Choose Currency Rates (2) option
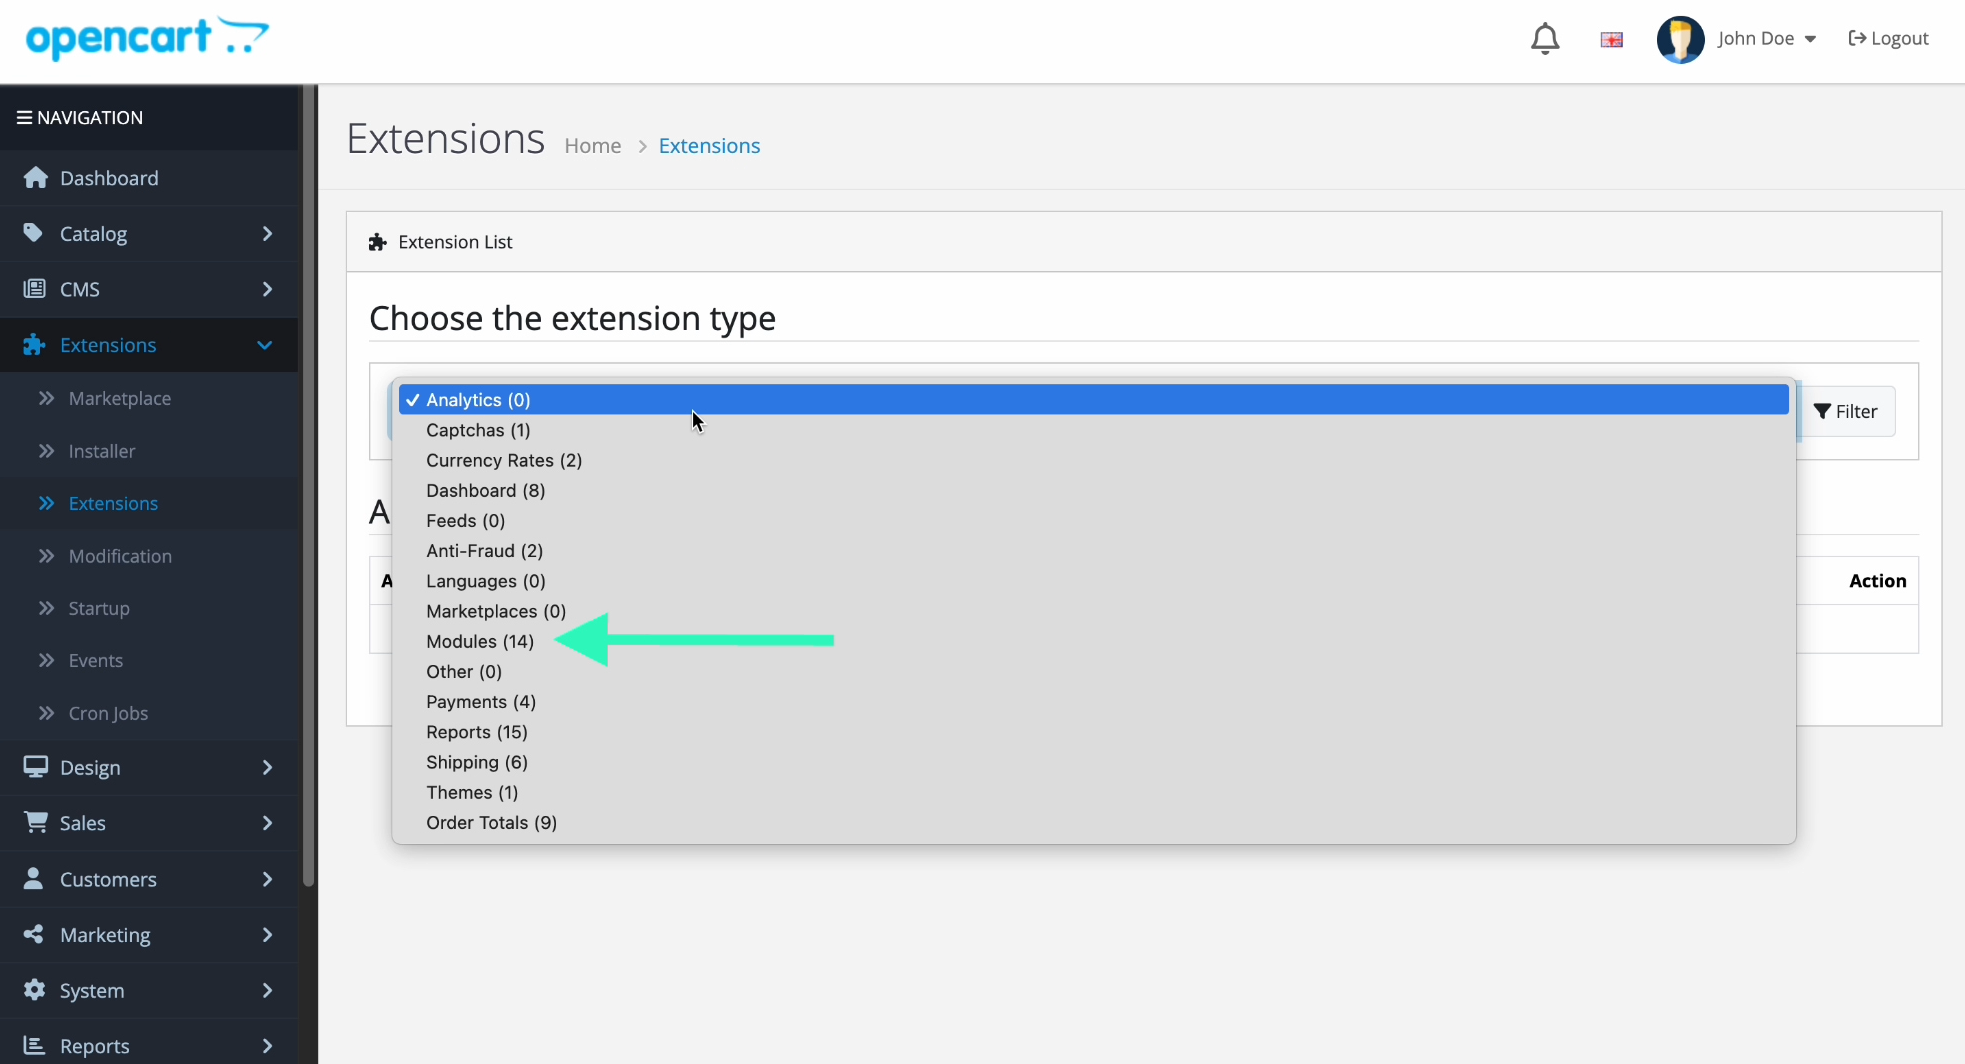 click(x=1094, y=460)
